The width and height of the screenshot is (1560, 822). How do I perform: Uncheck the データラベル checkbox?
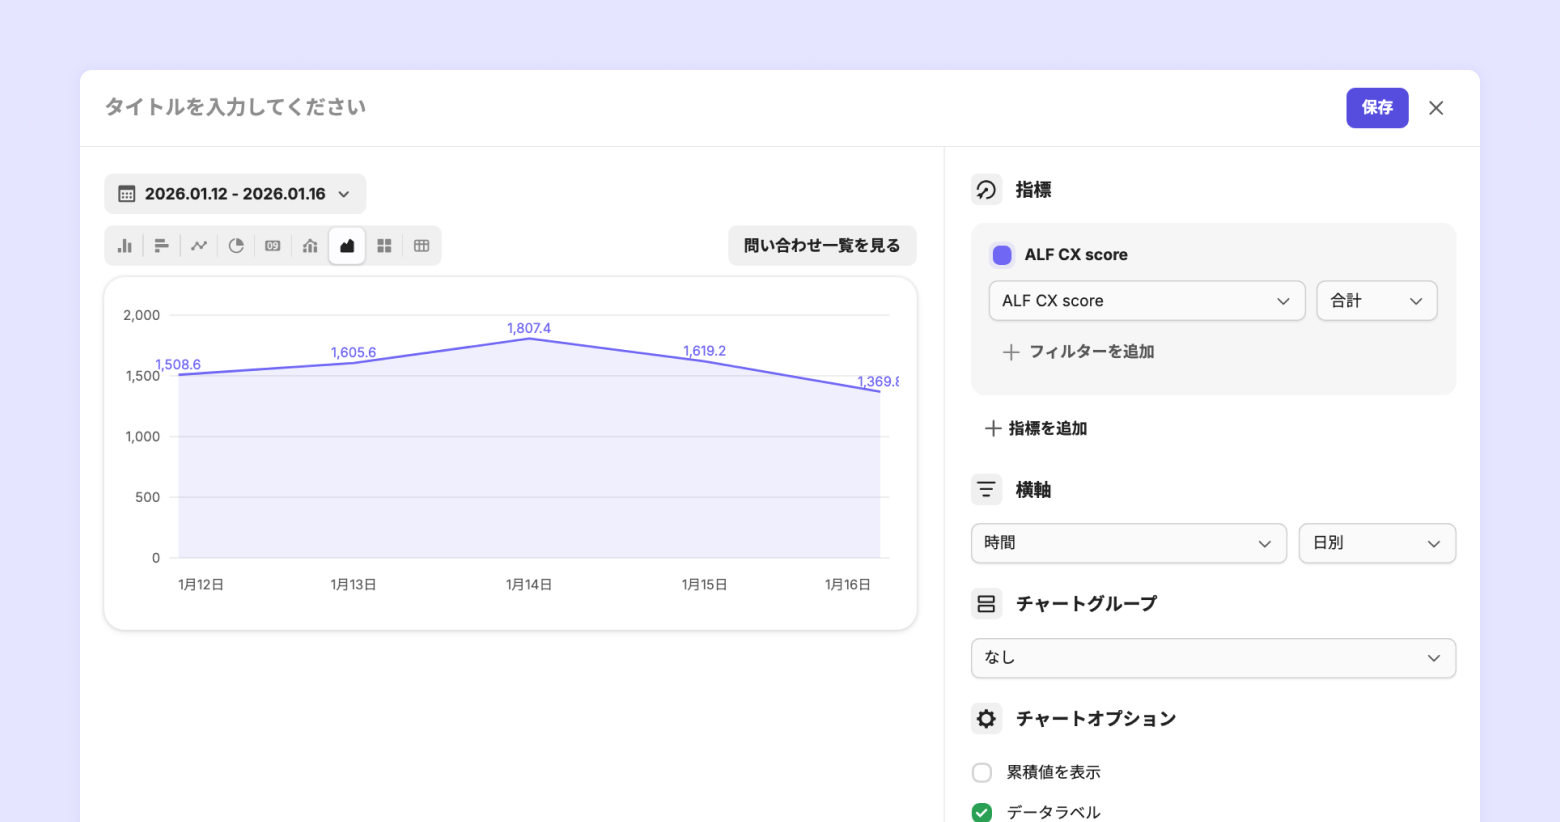(982, 812)
